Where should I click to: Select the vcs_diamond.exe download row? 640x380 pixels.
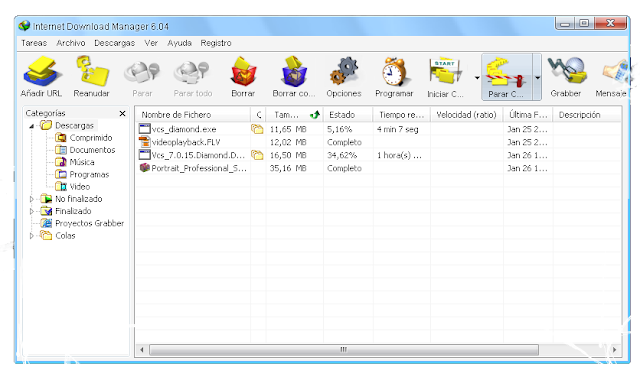pos(378,129)
